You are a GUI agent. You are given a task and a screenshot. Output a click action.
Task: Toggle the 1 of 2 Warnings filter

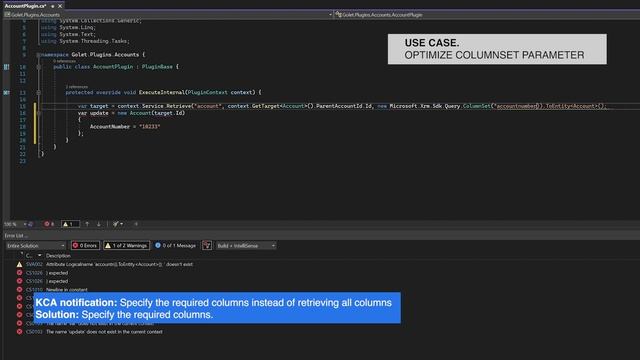pyautogui.click(x=127, y=246)
